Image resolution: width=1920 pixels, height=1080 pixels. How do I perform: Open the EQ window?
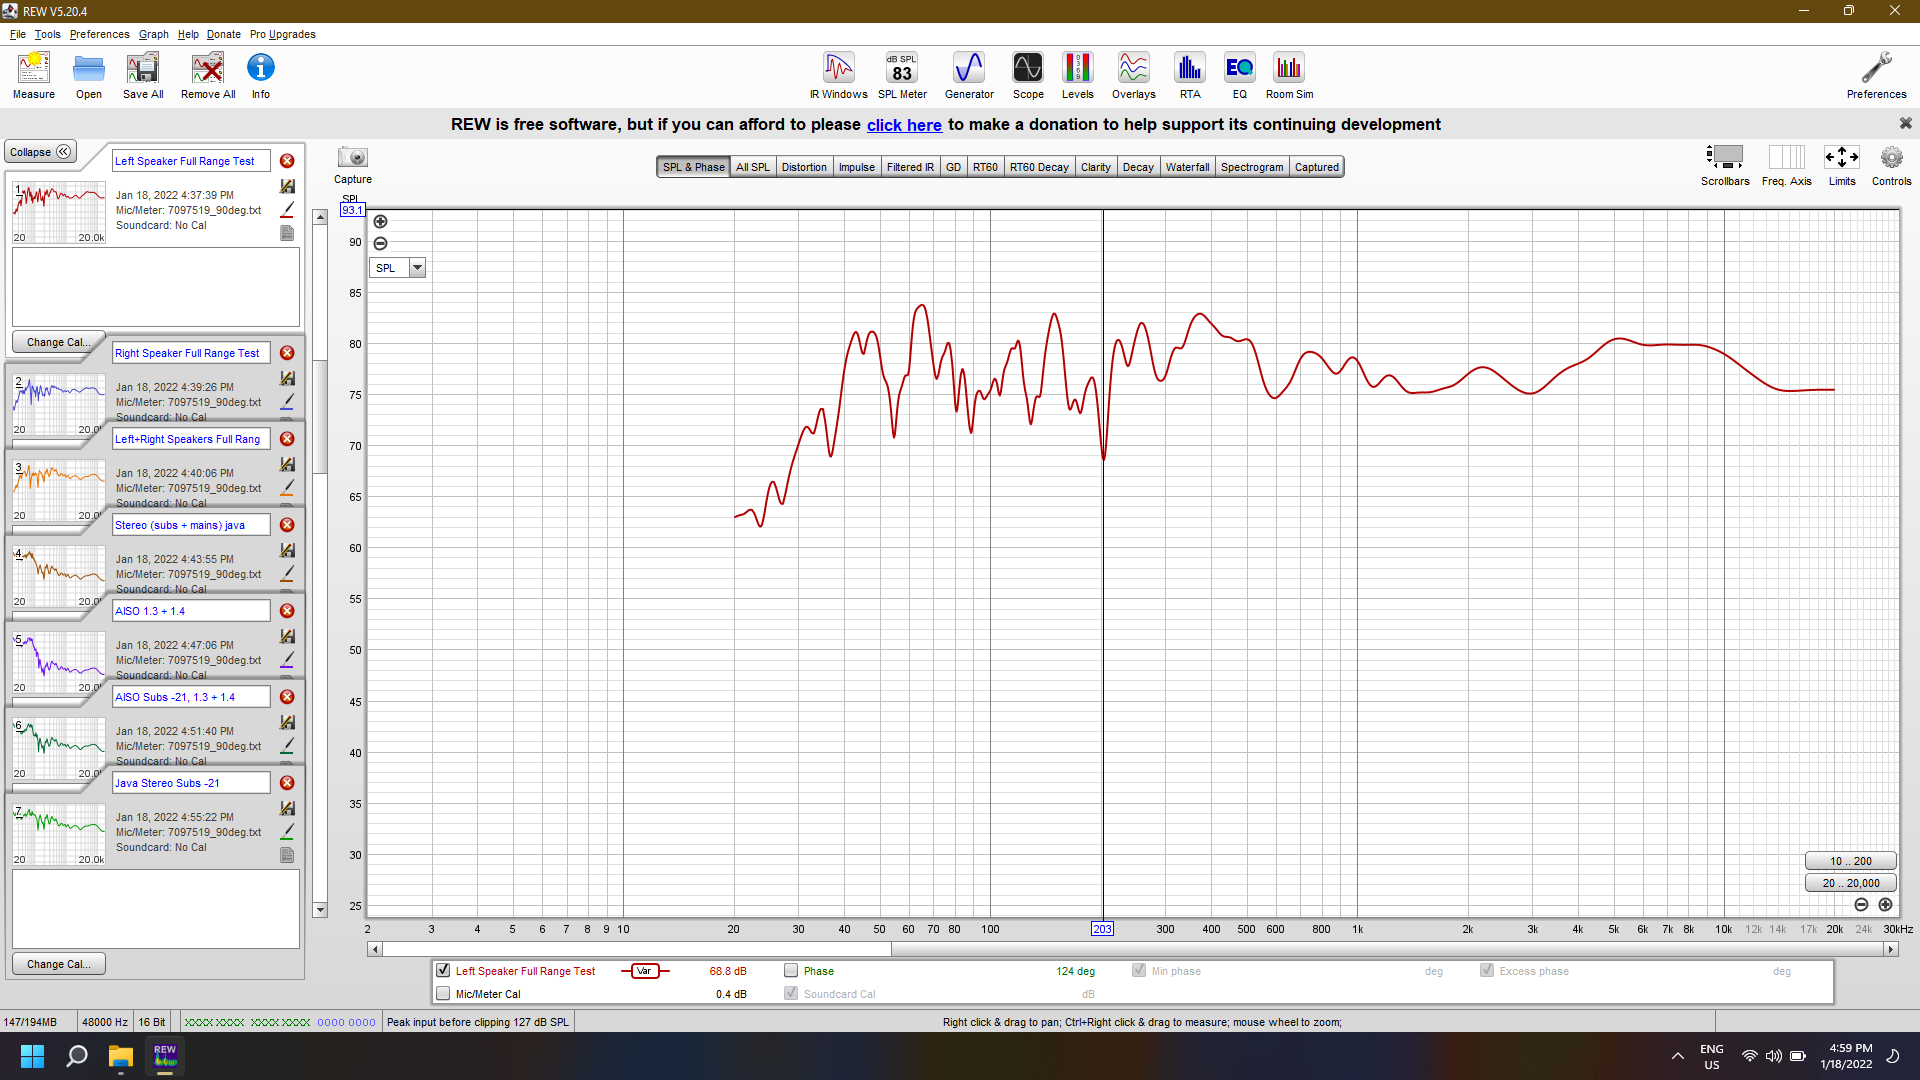click(x=1240, y=75)
